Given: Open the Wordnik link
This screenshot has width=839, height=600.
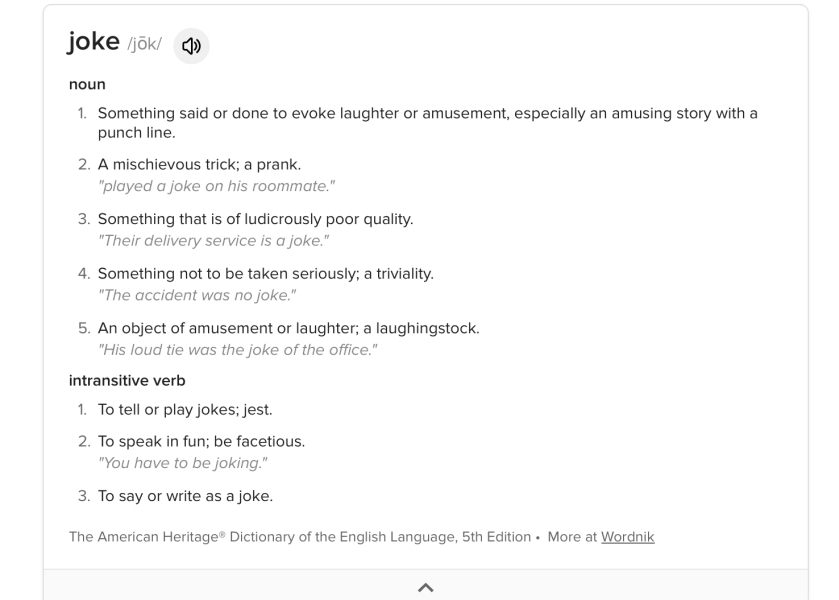Looking at the screenshot, I should (x=628, y=537).
